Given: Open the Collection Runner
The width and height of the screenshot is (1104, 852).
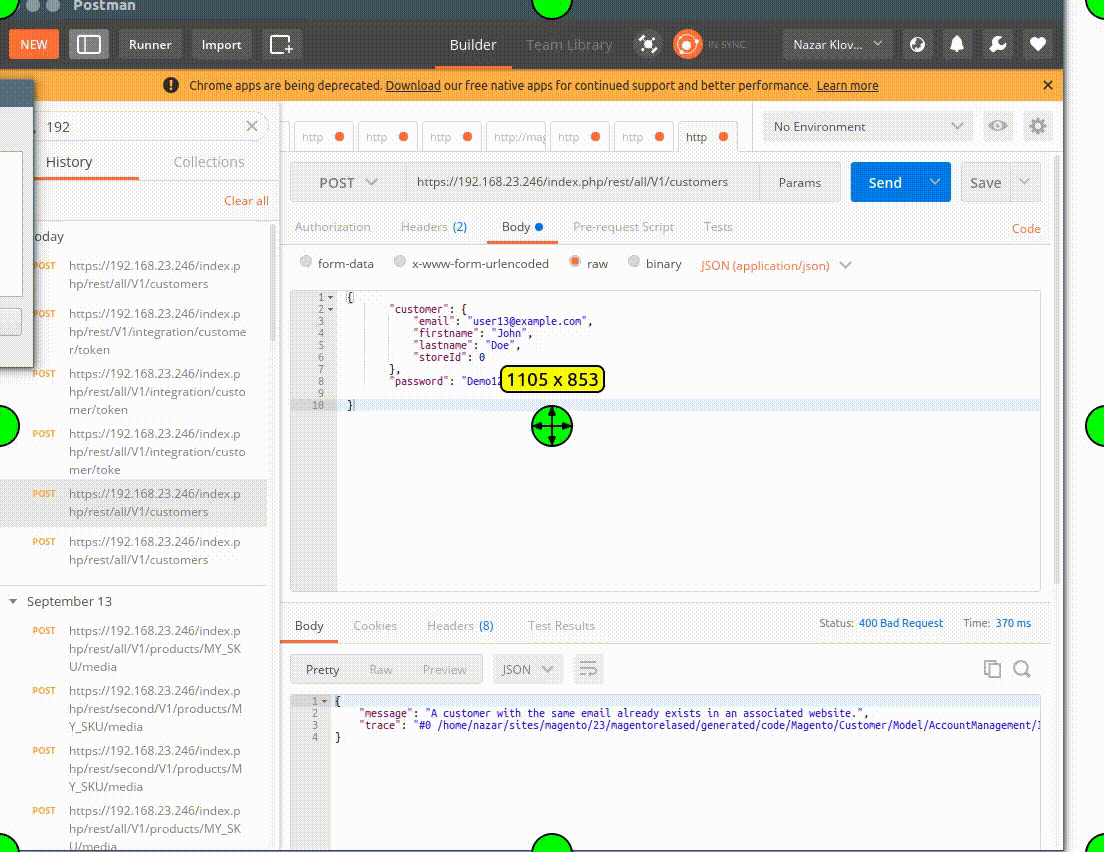Looking at the screenshot, I should 150,44.
